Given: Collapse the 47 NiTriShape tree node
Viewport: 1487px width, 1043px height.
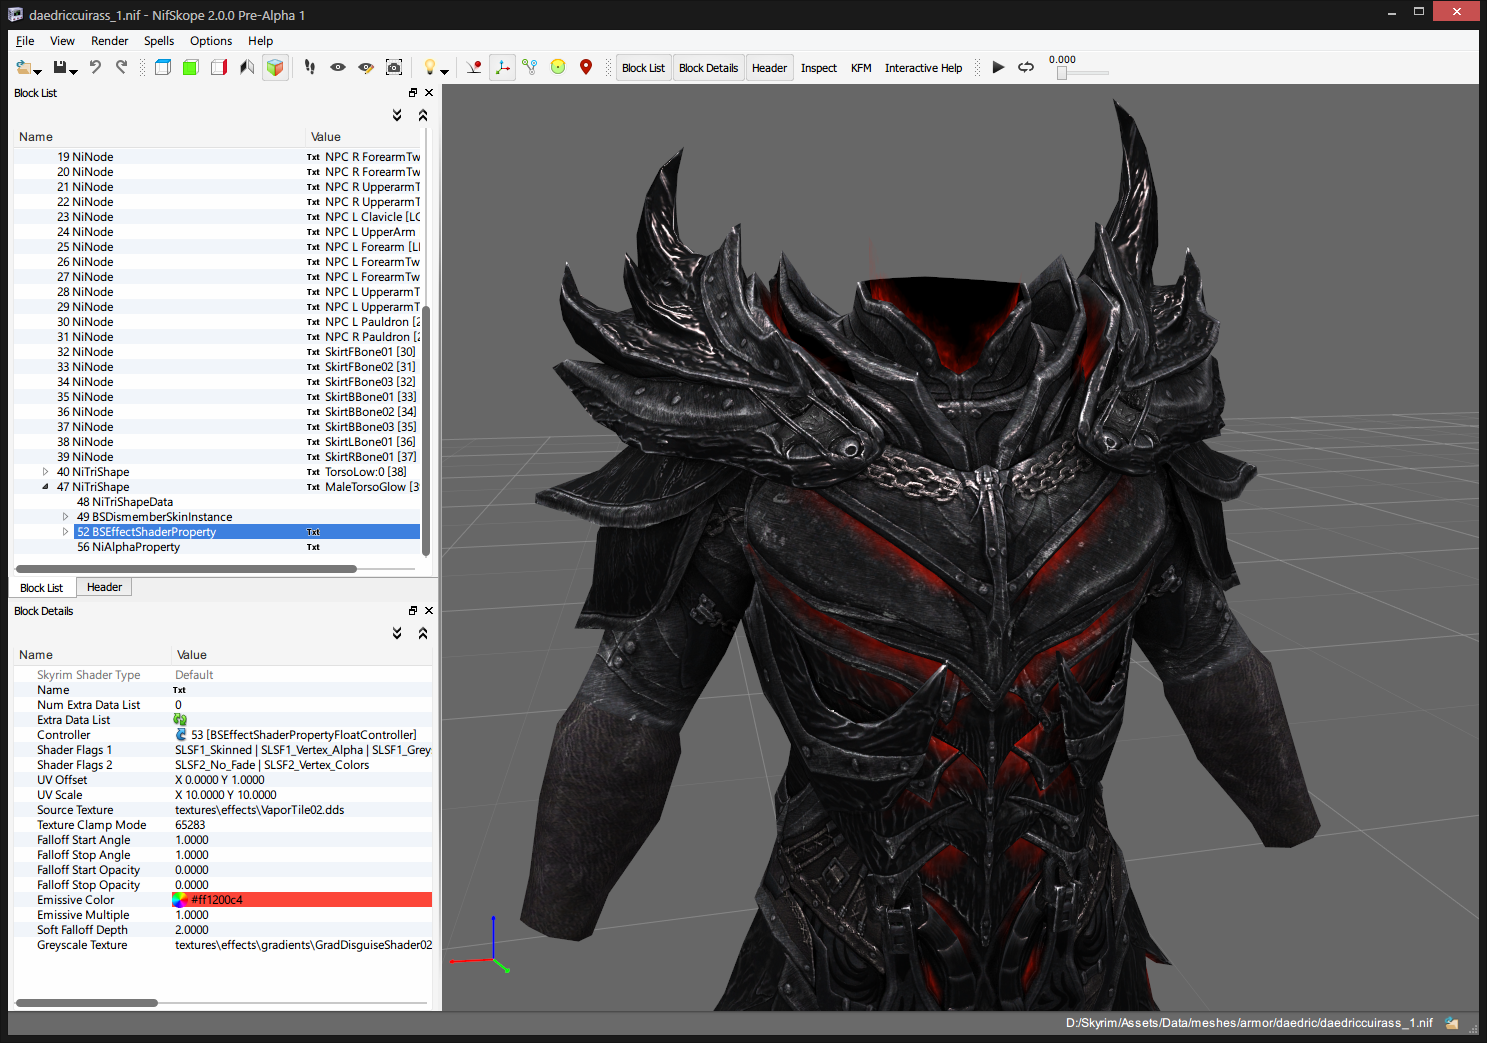Looking at the screenshot, I should pos(45,487).
